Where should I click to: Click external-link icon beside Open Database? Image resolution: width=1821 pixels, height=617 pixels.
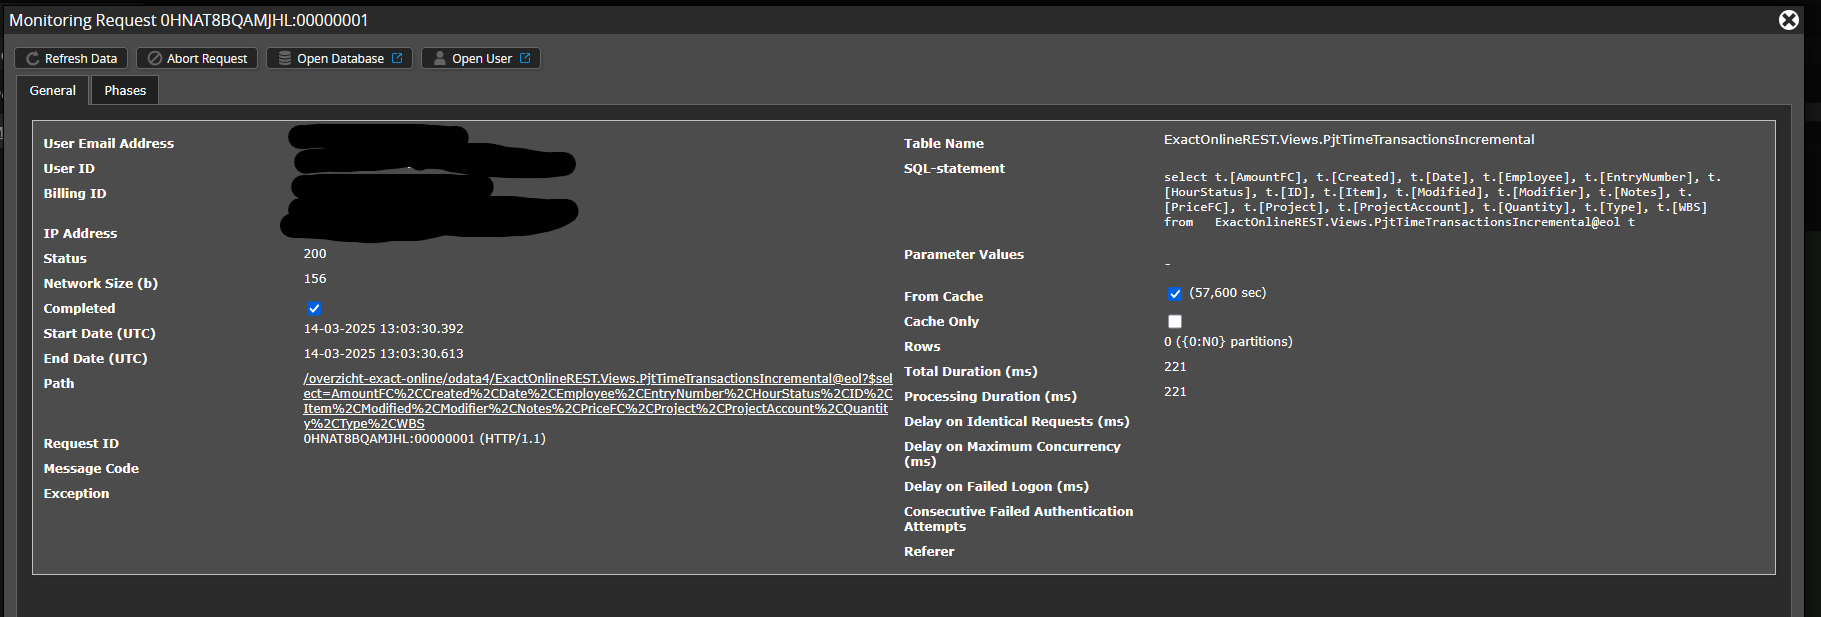pyautogui.click(x=397, y=59)
